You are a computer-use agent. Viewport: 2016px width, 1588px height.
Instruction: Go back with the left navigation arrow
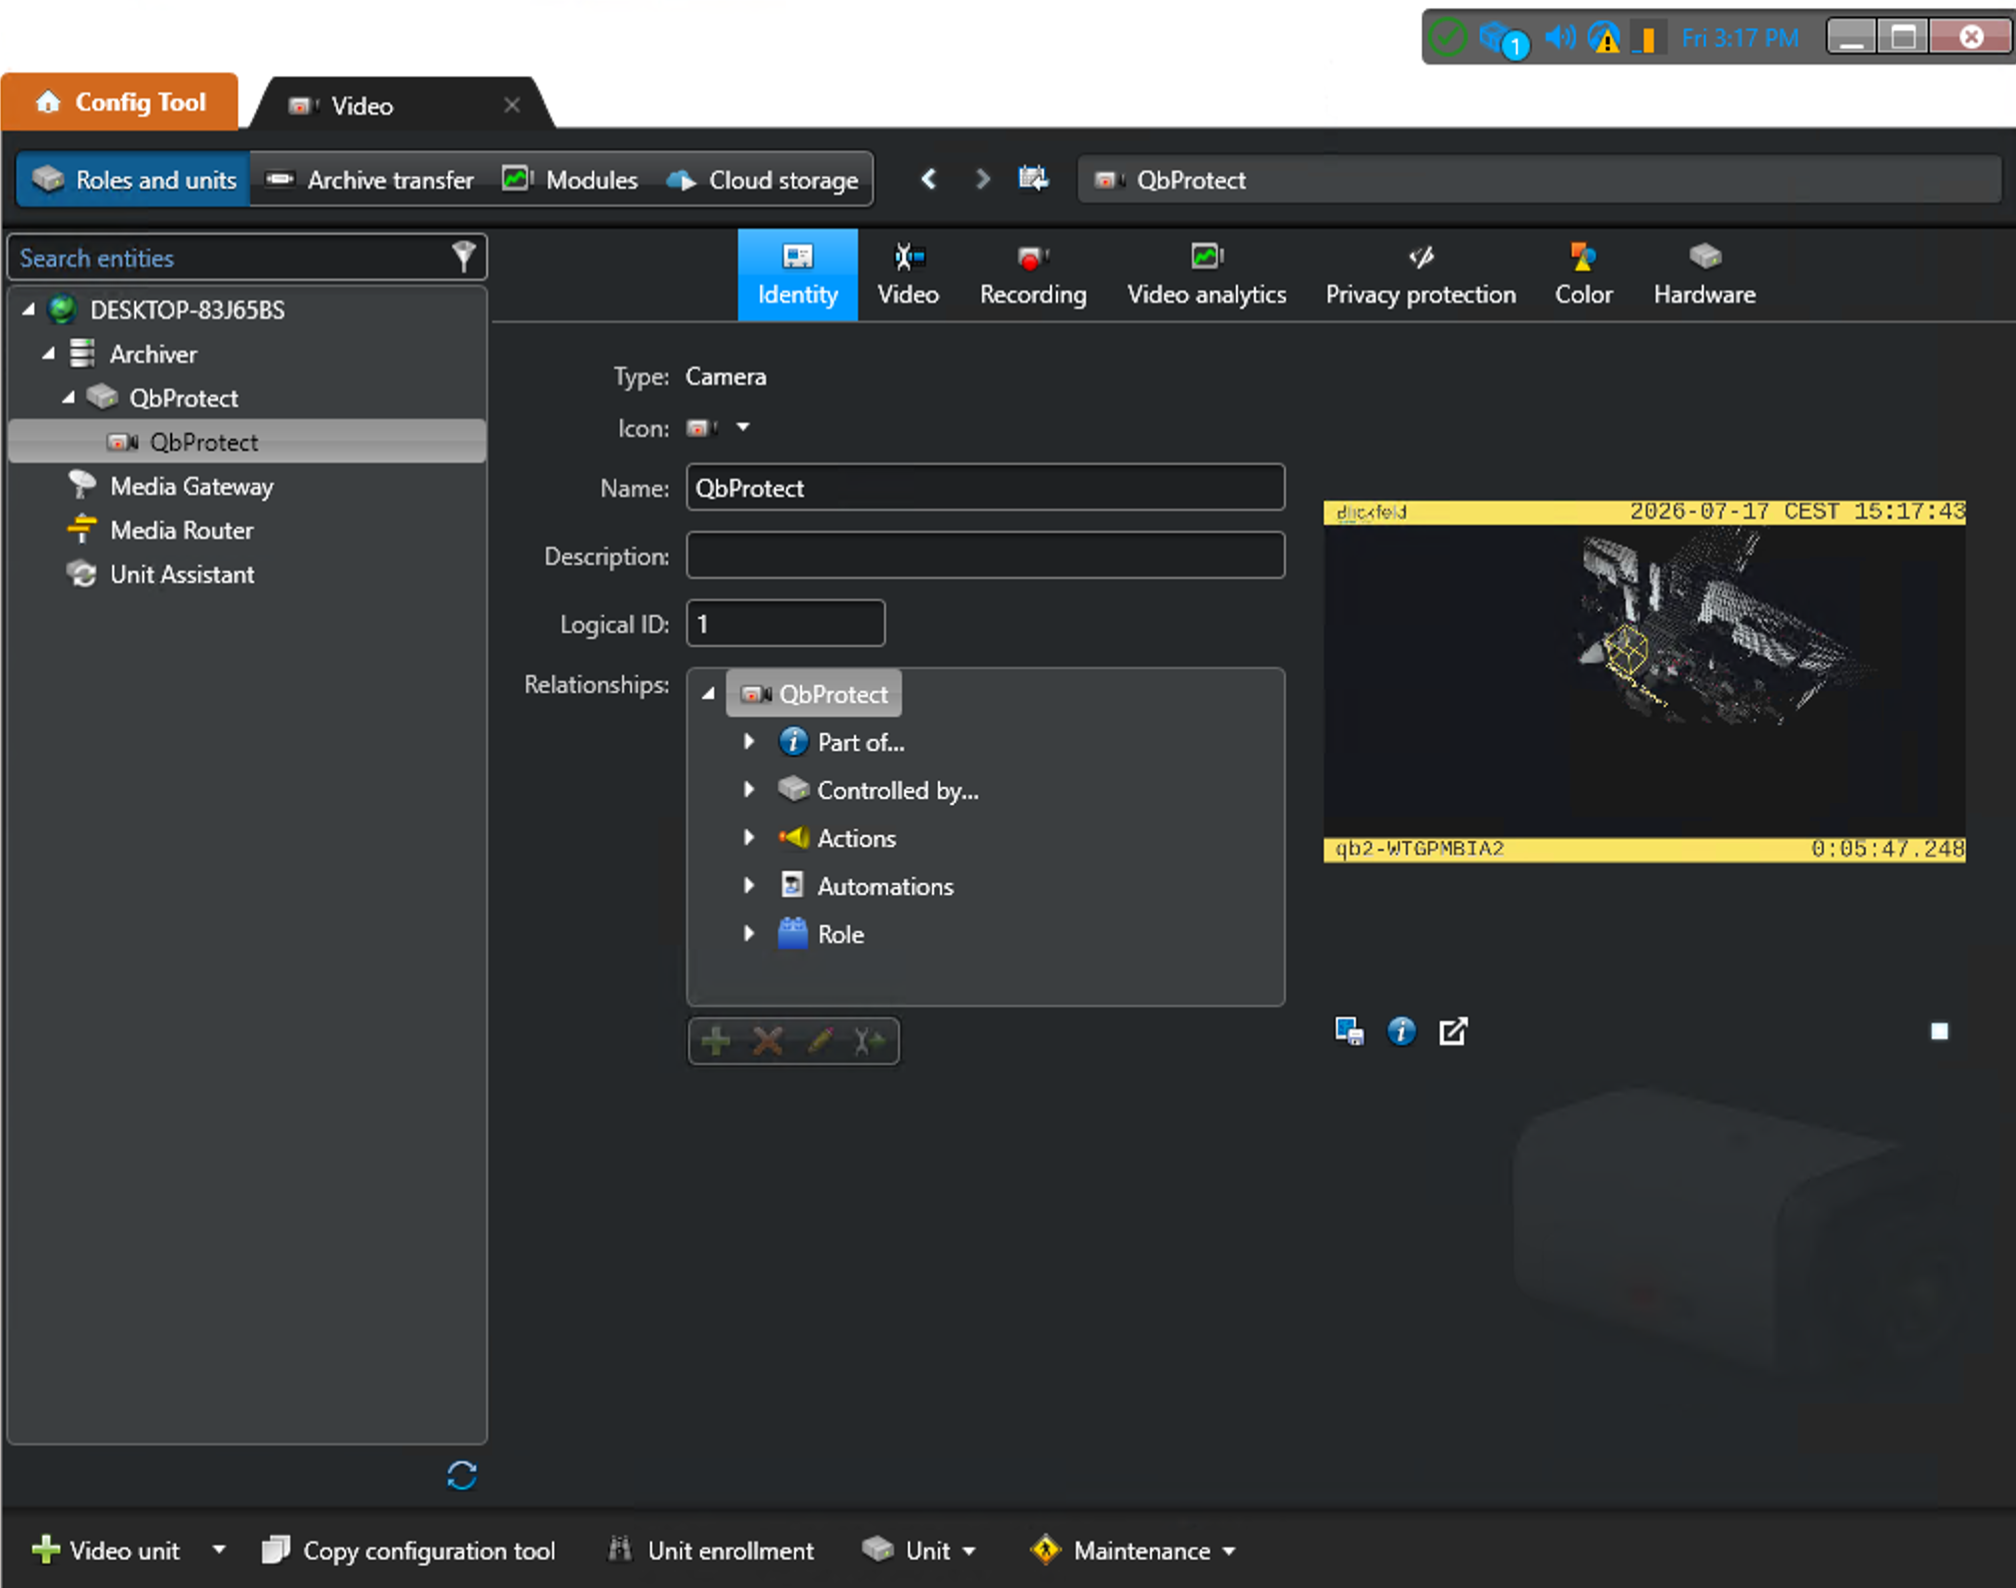point(929,179)
